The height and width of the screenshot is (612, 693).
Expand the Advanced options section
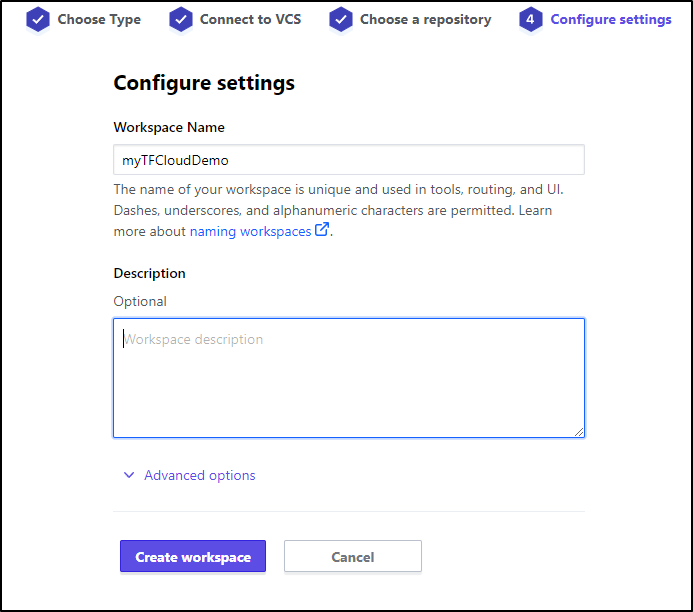point(200,475)
